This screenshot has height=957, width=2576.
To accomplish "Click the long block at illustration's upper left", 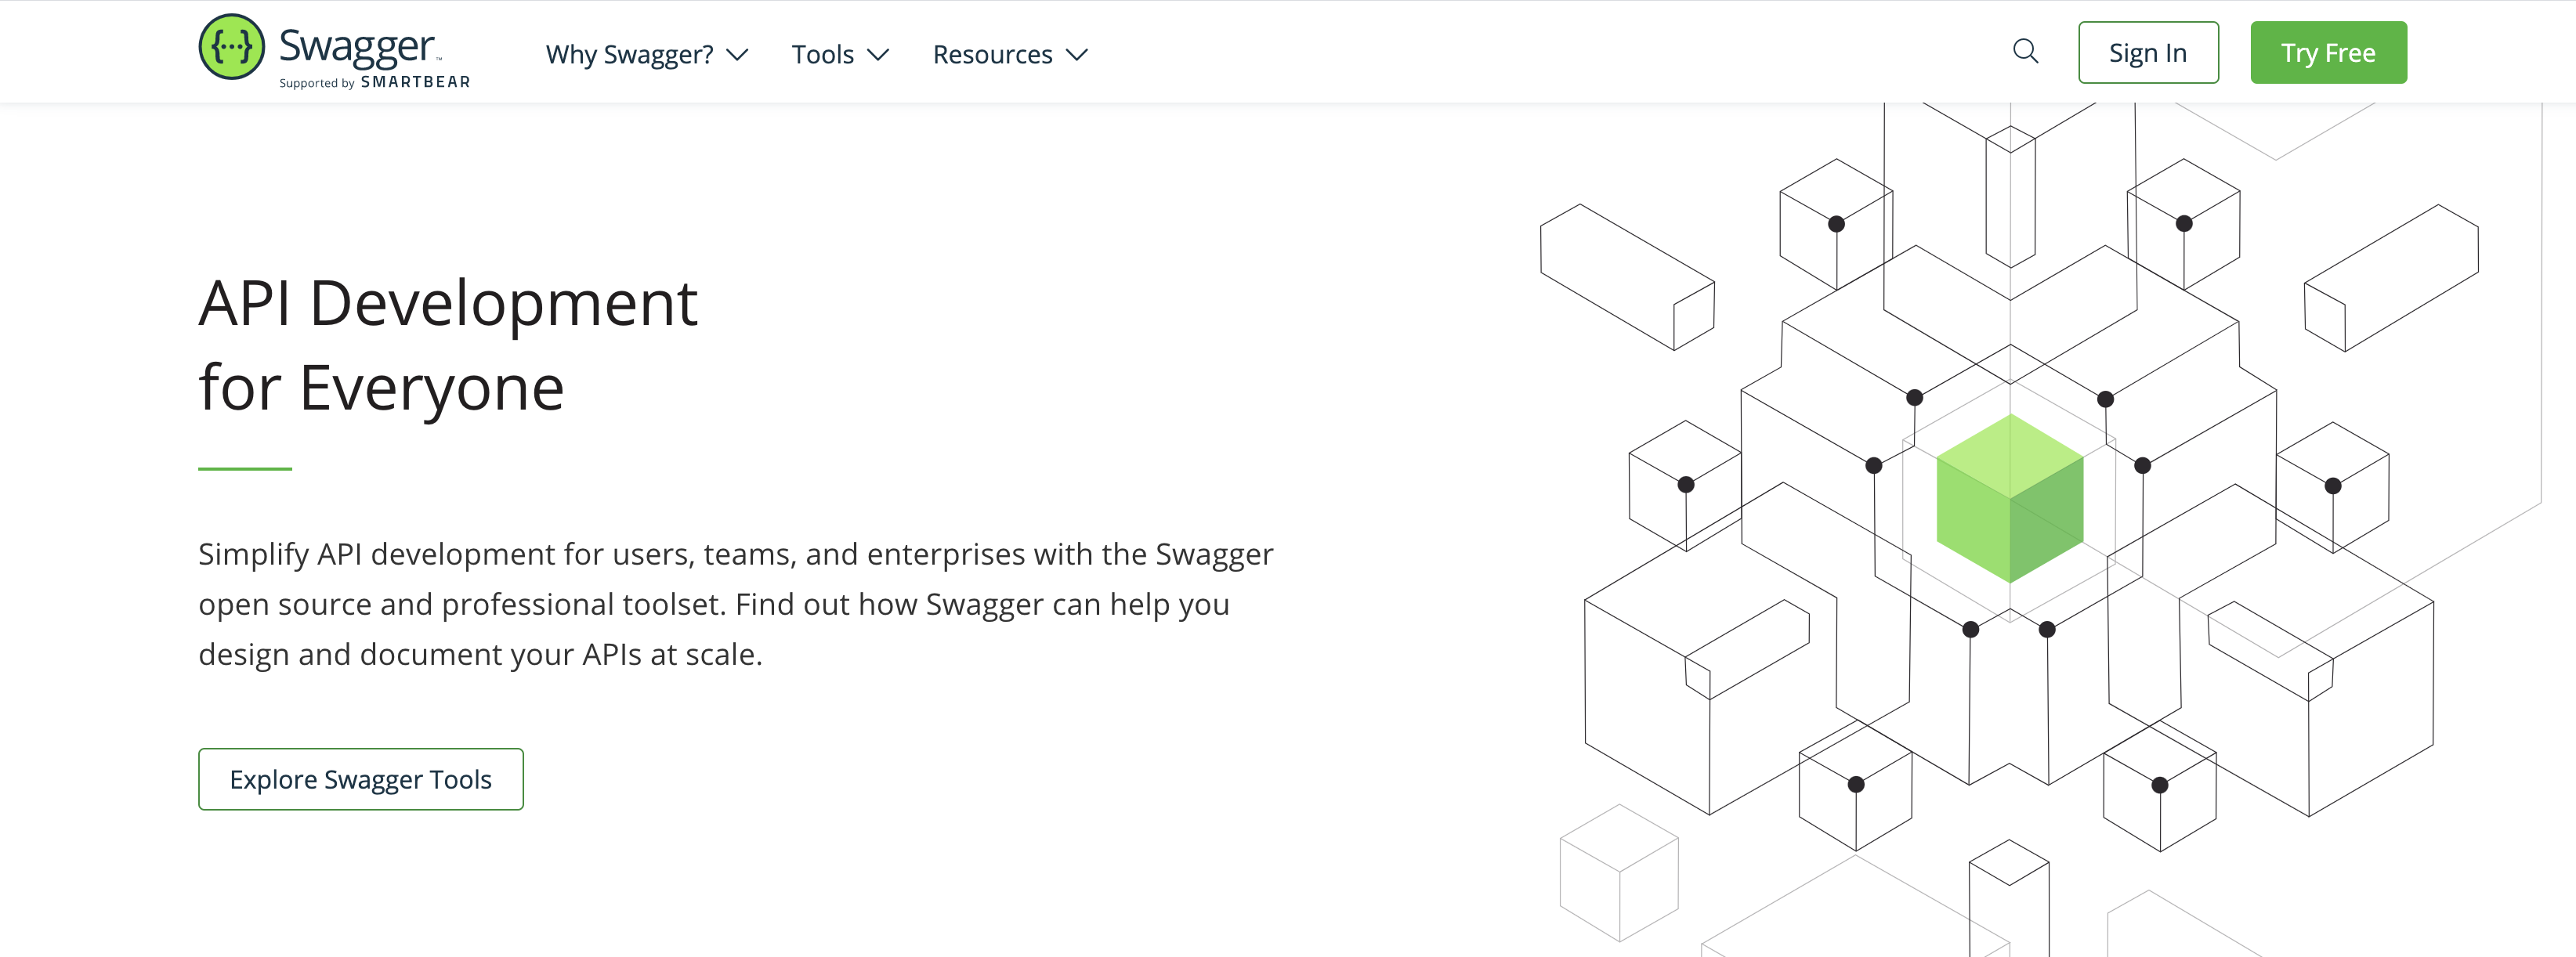I will [x=1626, y=277].
